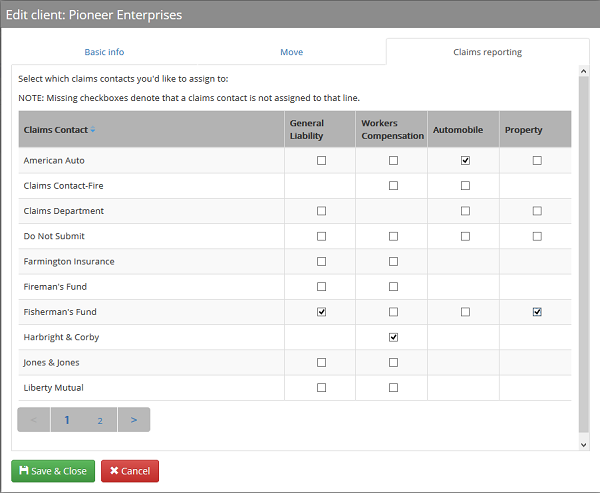Click the scrollbar down arrow
Viewport: 600px width, 493px height.
click(584, 444)
